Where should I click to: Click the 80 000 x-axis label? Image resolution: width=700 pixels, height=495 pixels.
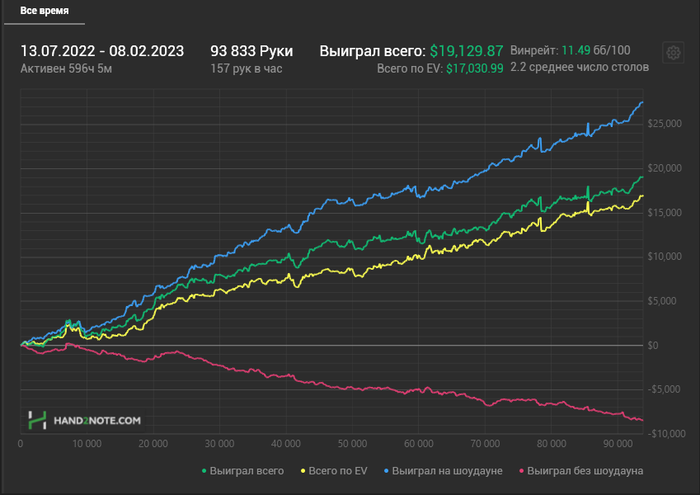[551, 444]
